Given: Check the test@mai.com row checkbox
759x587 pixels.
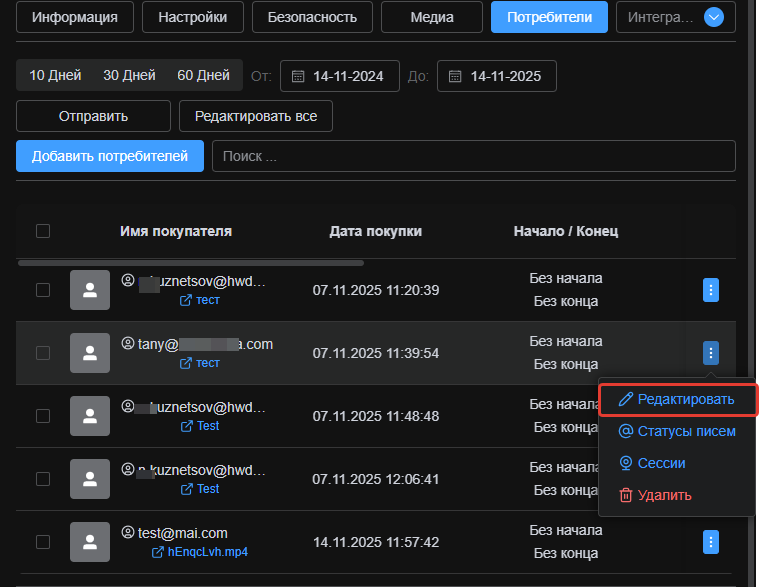Looking at the screenshot, I should coord(43,542).
